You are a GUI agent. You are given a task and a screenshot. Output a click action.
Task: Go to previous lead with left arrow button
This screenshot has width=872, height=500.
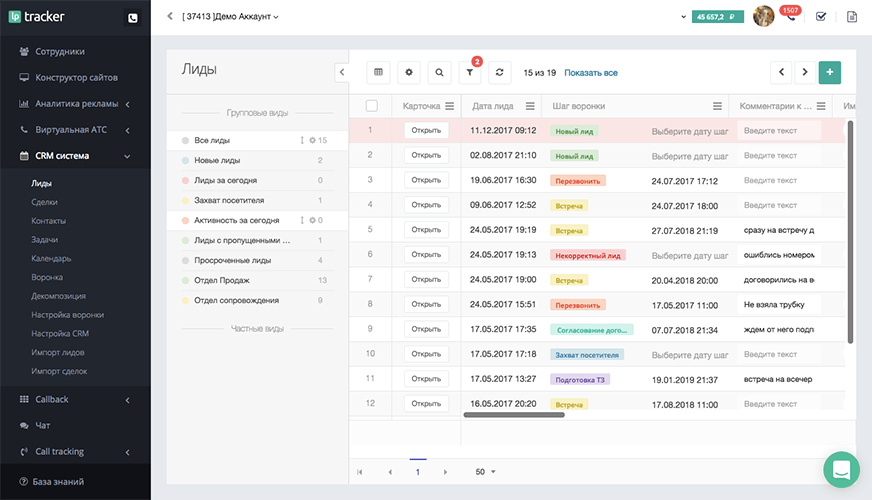(x=781, y=72)
